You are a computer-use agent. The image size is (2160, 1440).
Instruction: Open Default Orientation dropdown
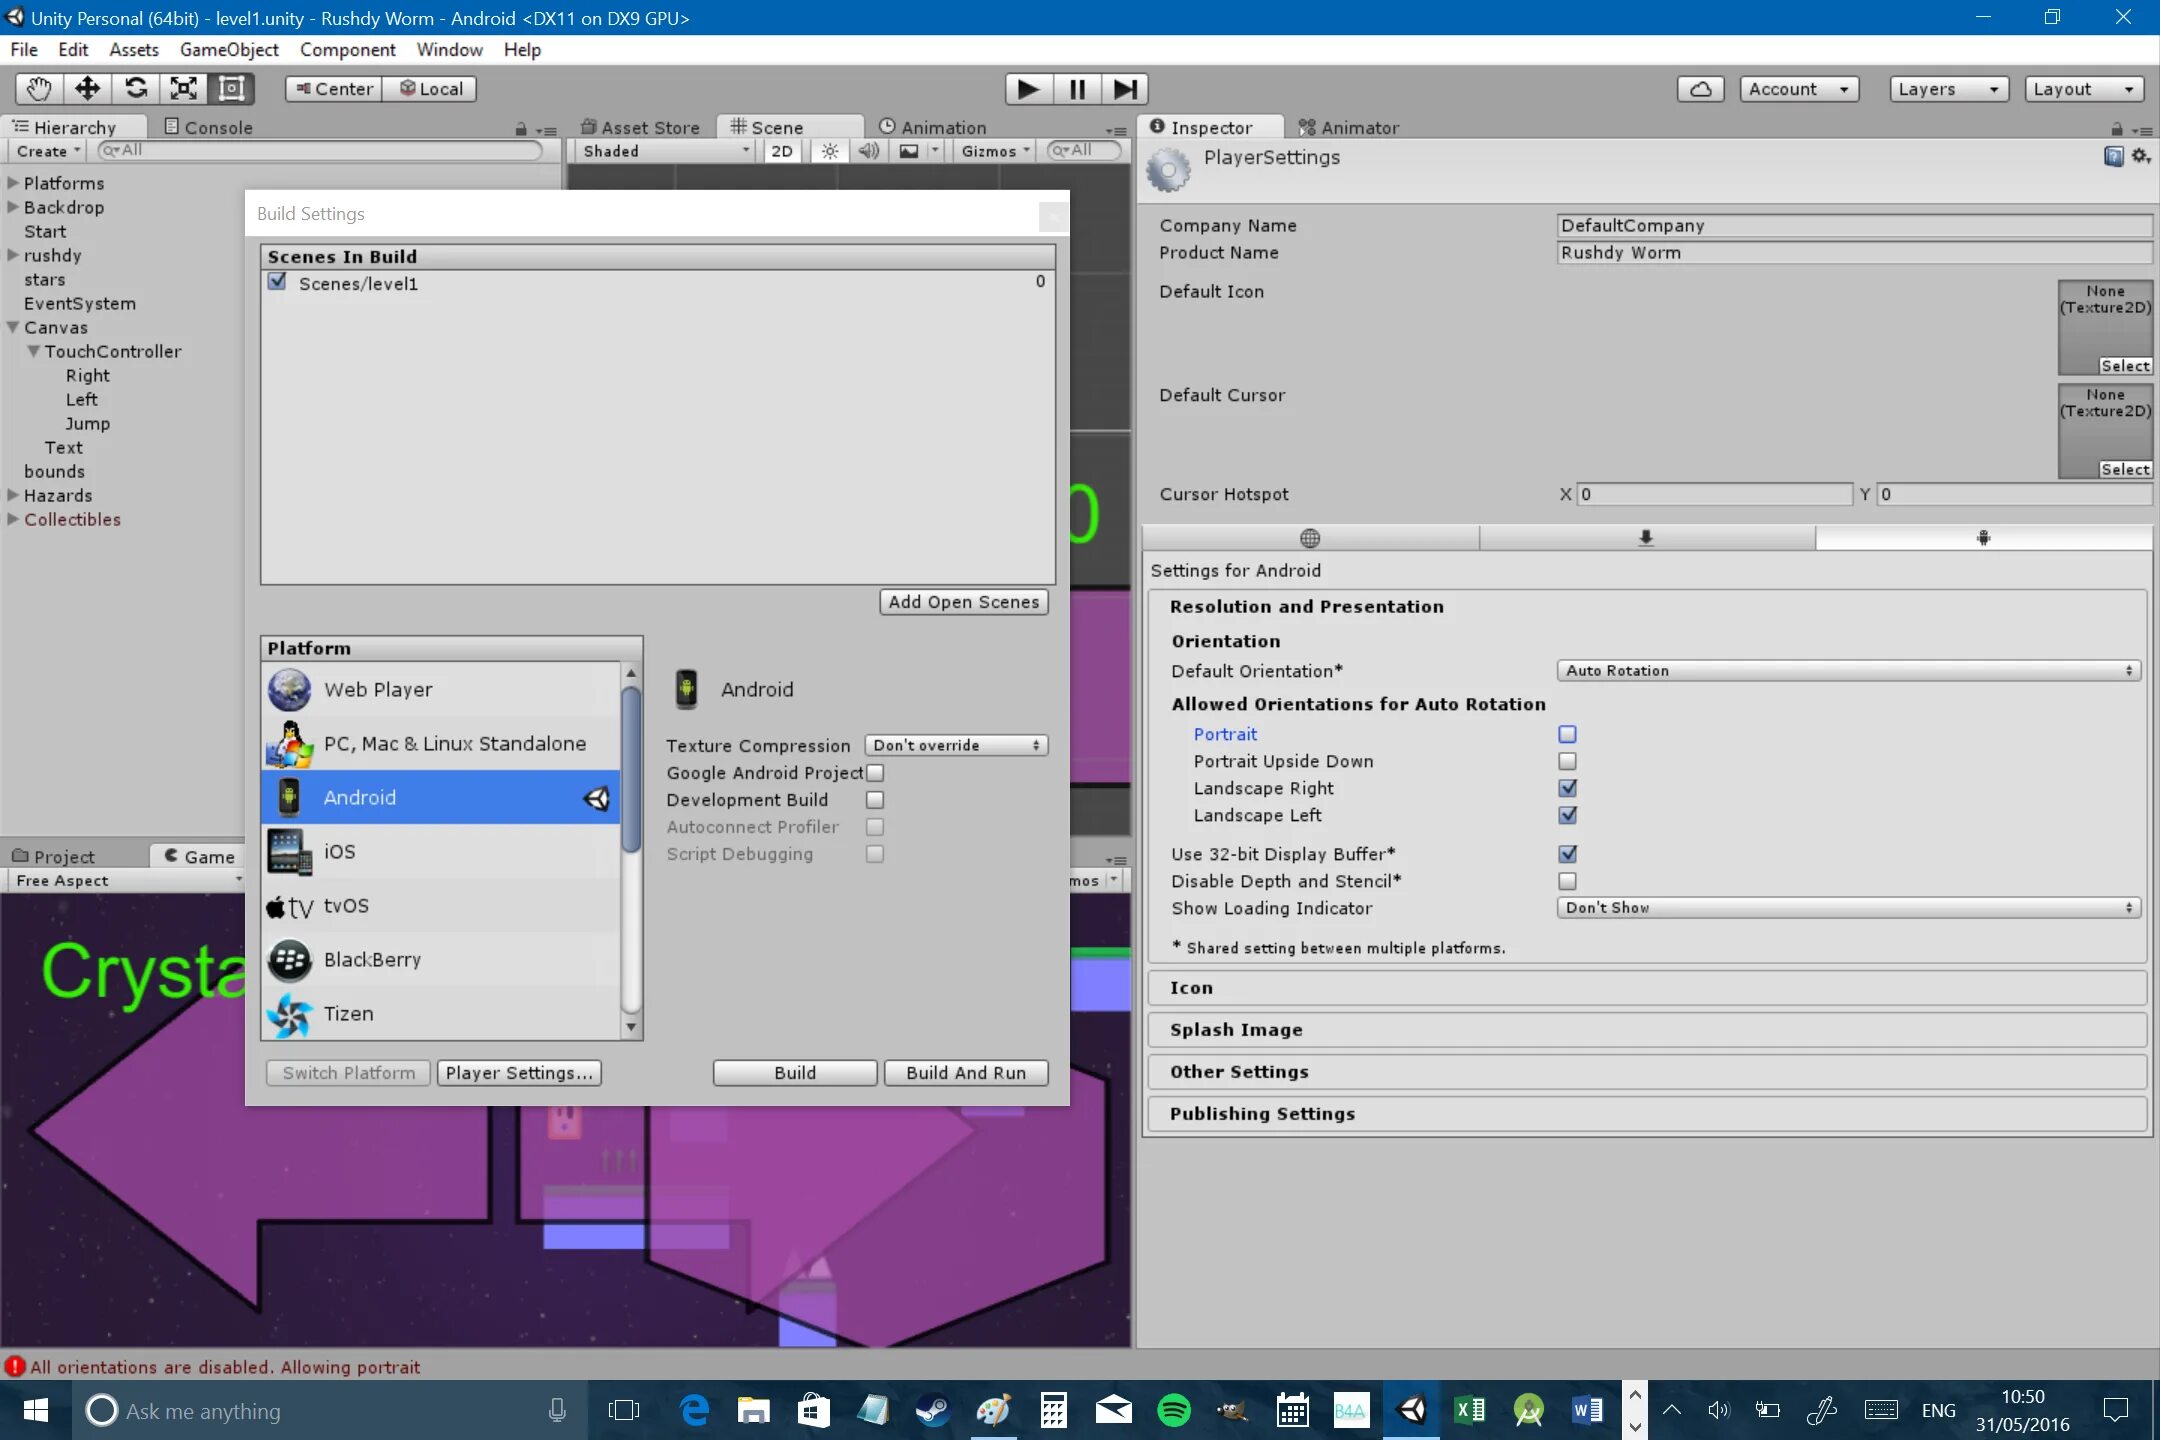pyautogui.click(x=1848, y=671)
